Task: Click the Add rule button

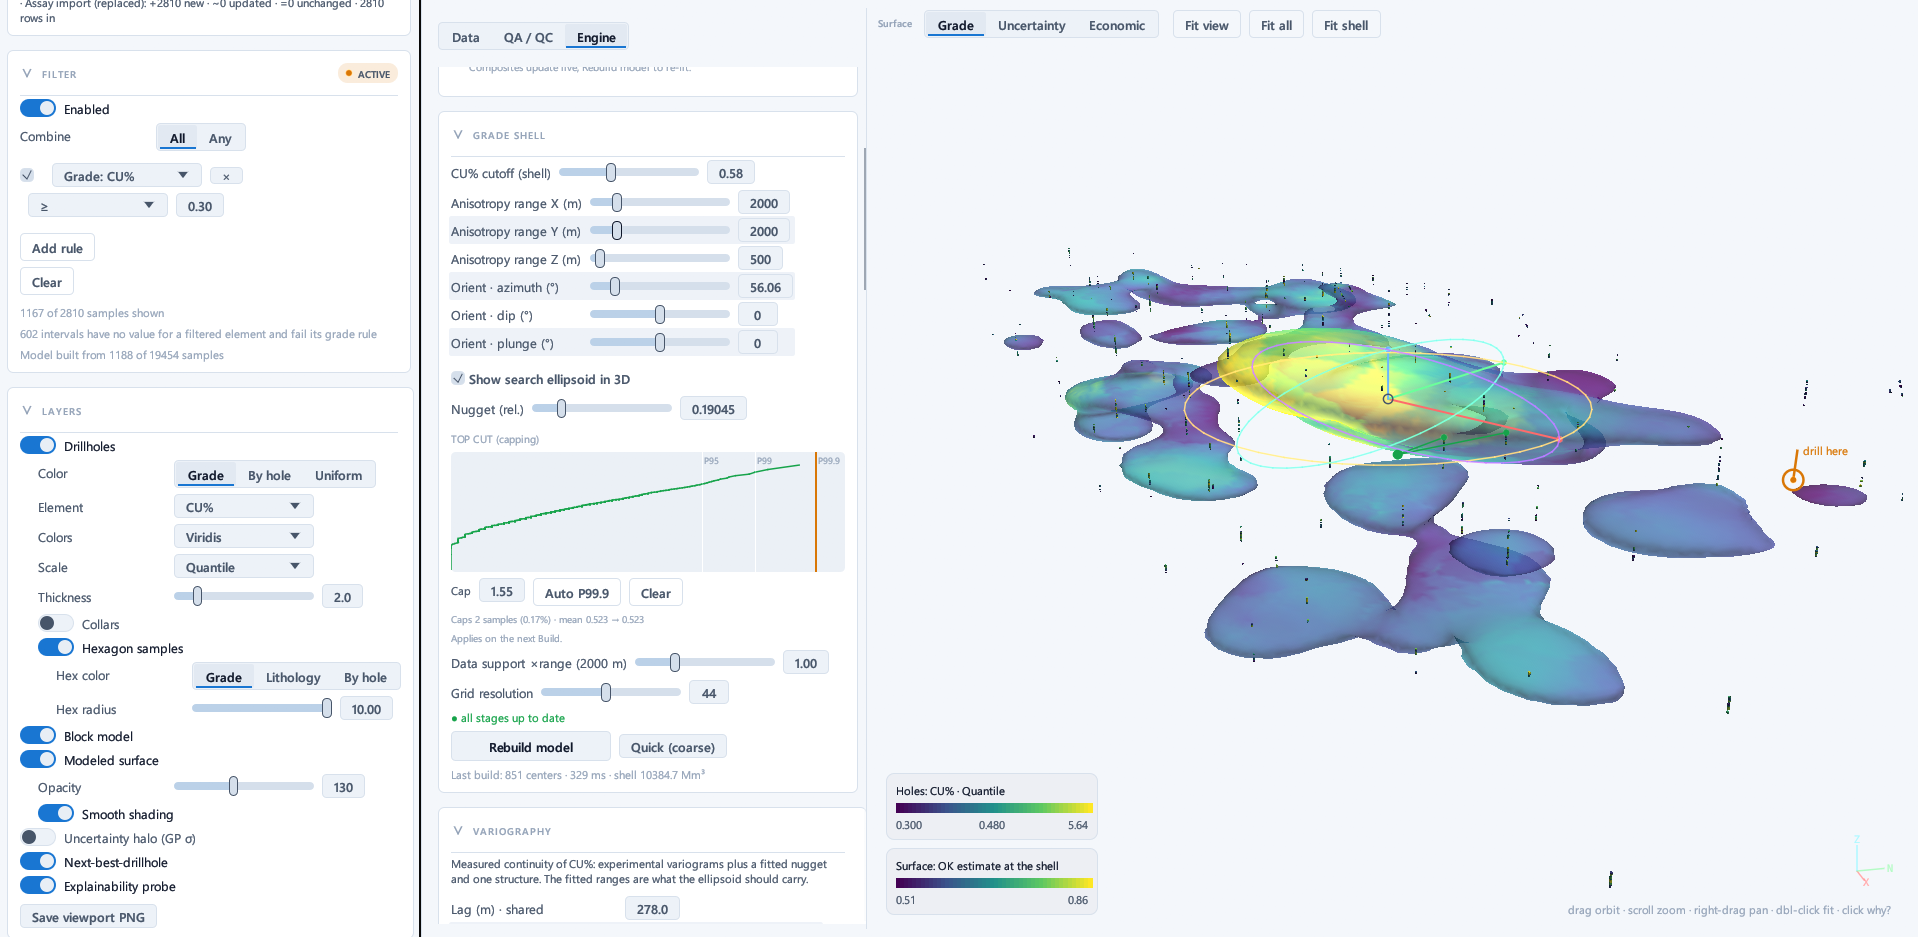Action: pos(57,248)
